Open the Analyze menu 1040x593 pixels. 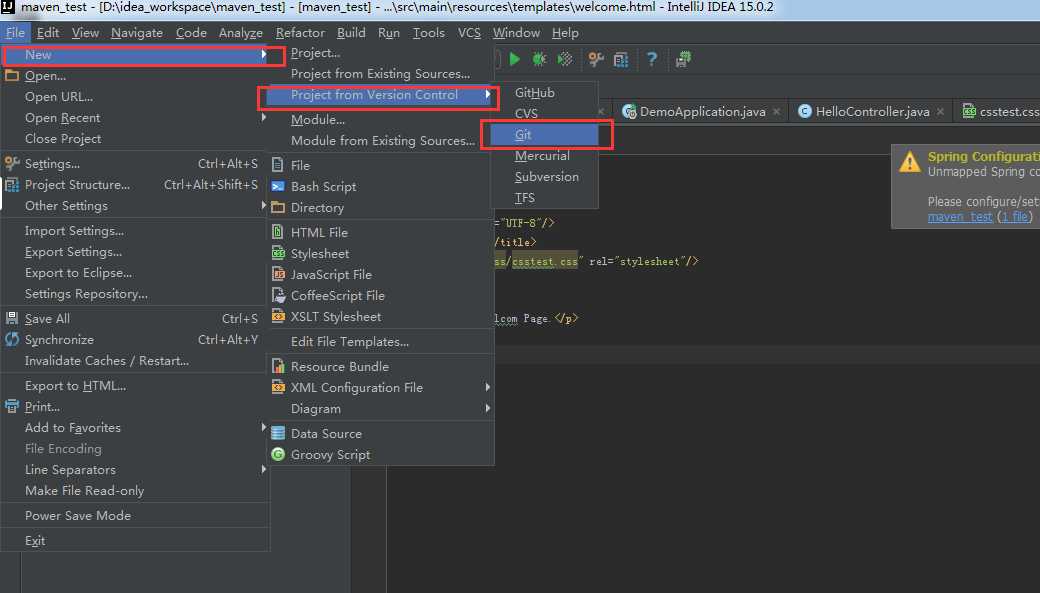[240, 33]
